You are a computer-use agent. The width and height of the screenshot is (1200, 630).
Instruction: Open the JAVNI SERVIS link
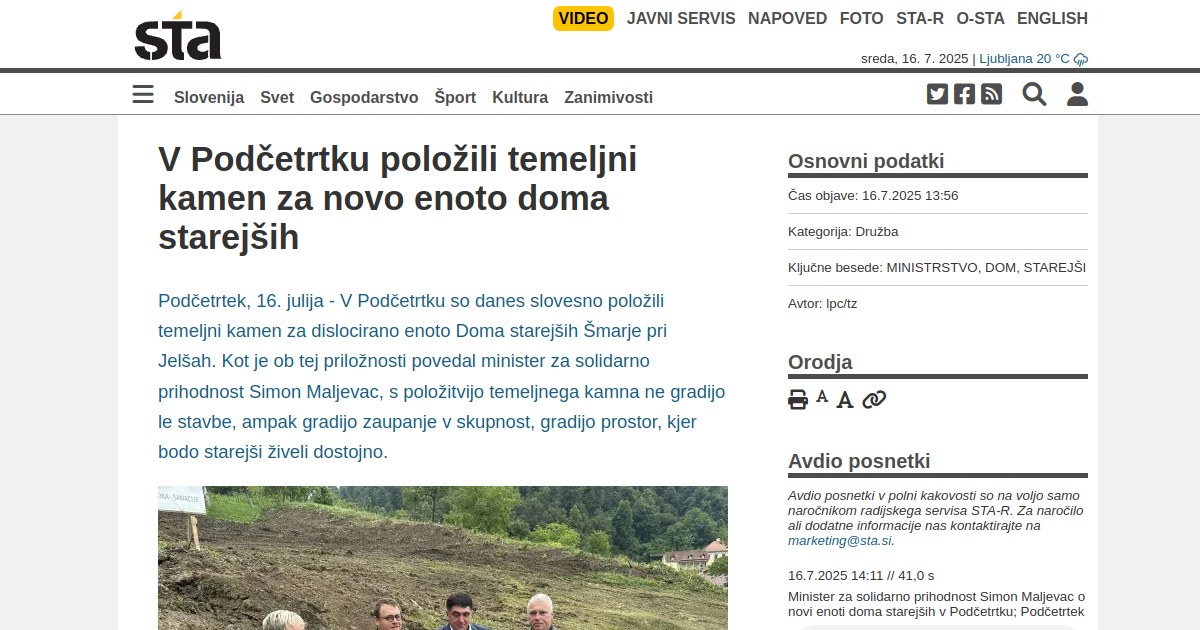click(681, 18)
